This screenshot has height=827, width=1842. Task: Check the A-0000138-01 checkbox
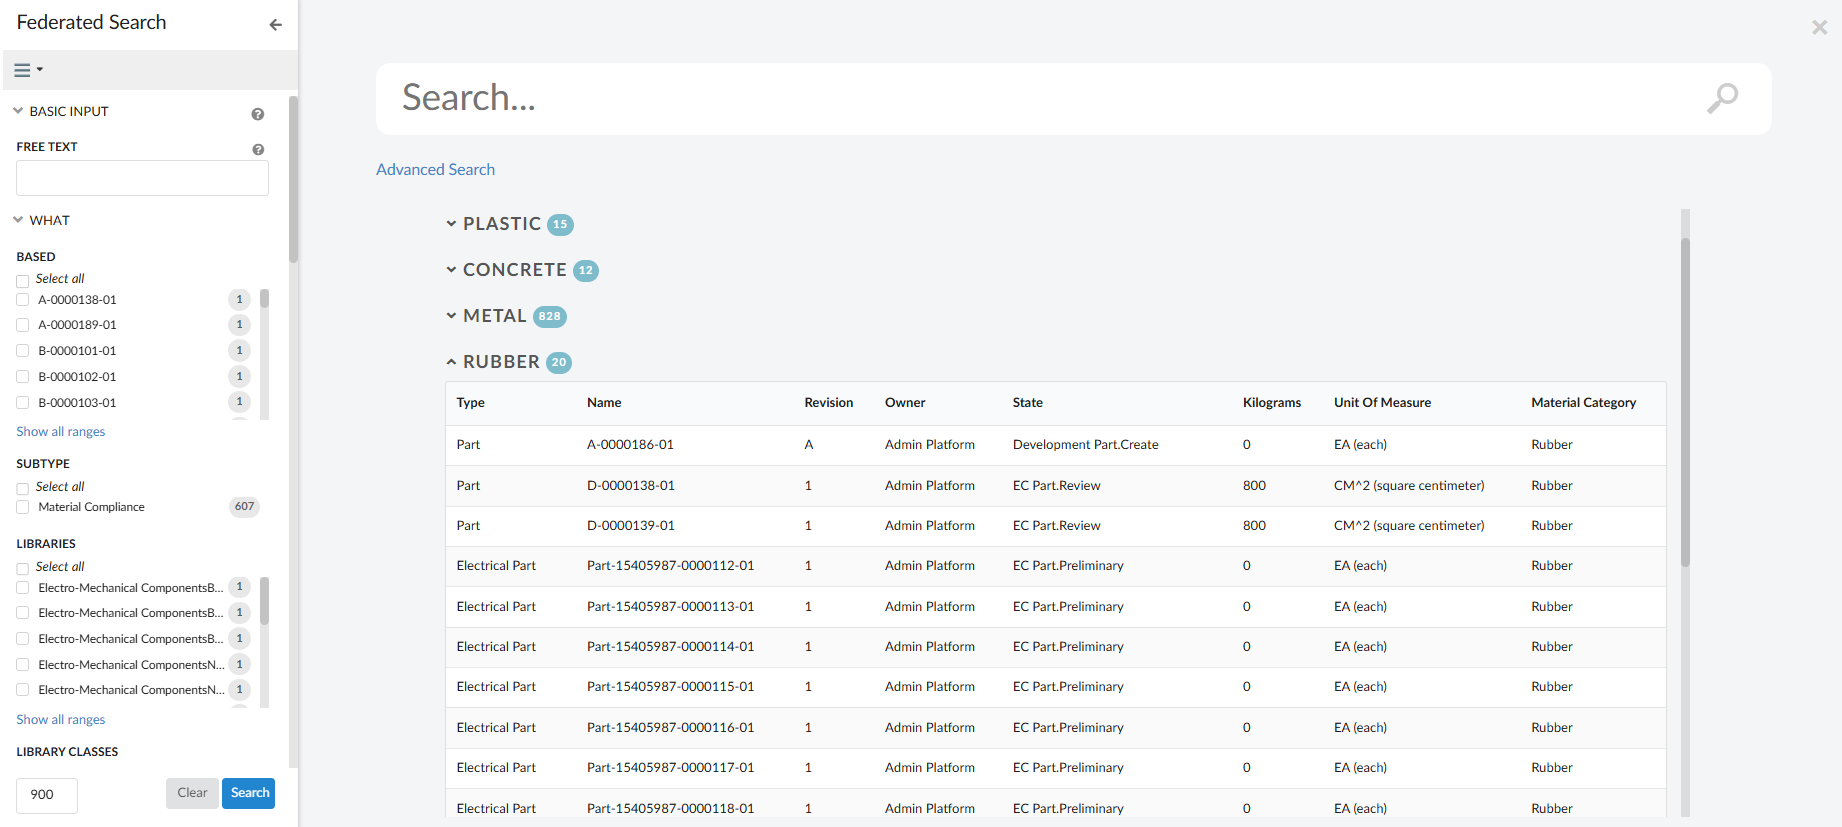tap(23, 300)
